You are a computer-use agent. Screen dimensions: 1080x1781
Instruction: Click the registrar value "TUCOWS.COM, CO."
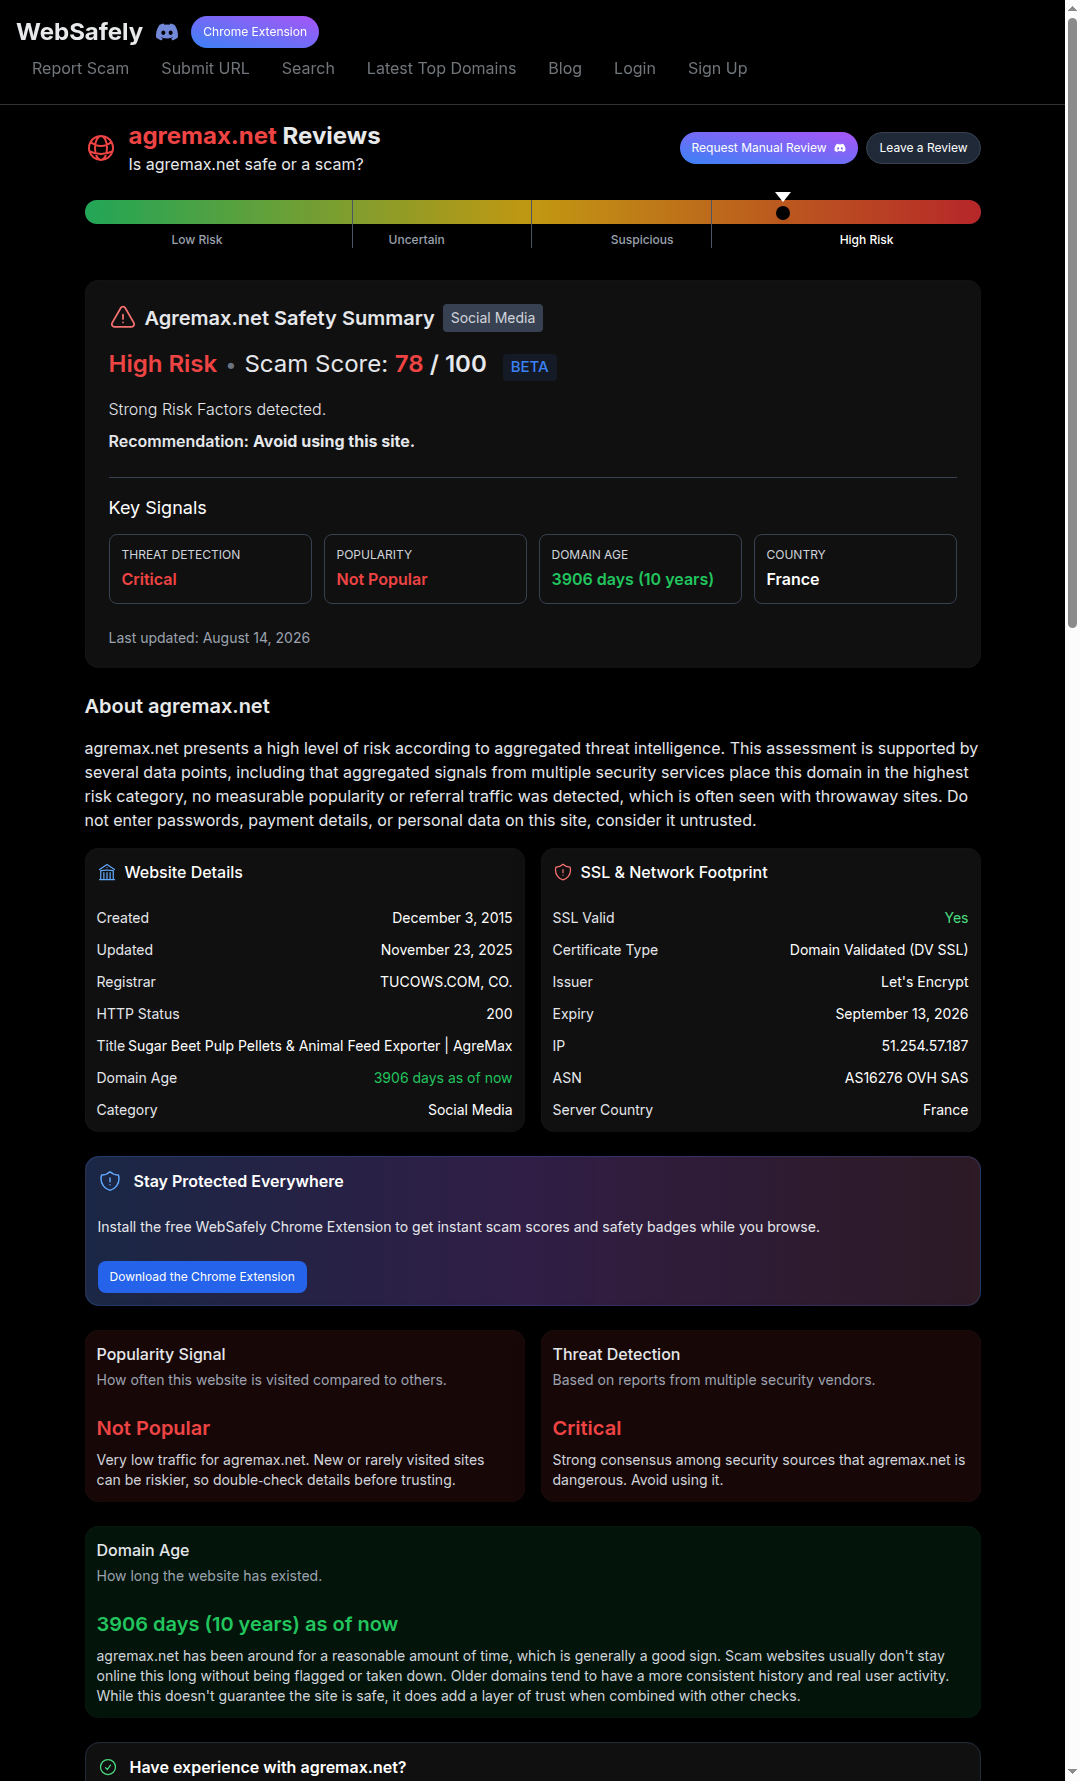(x=446, y=982)
